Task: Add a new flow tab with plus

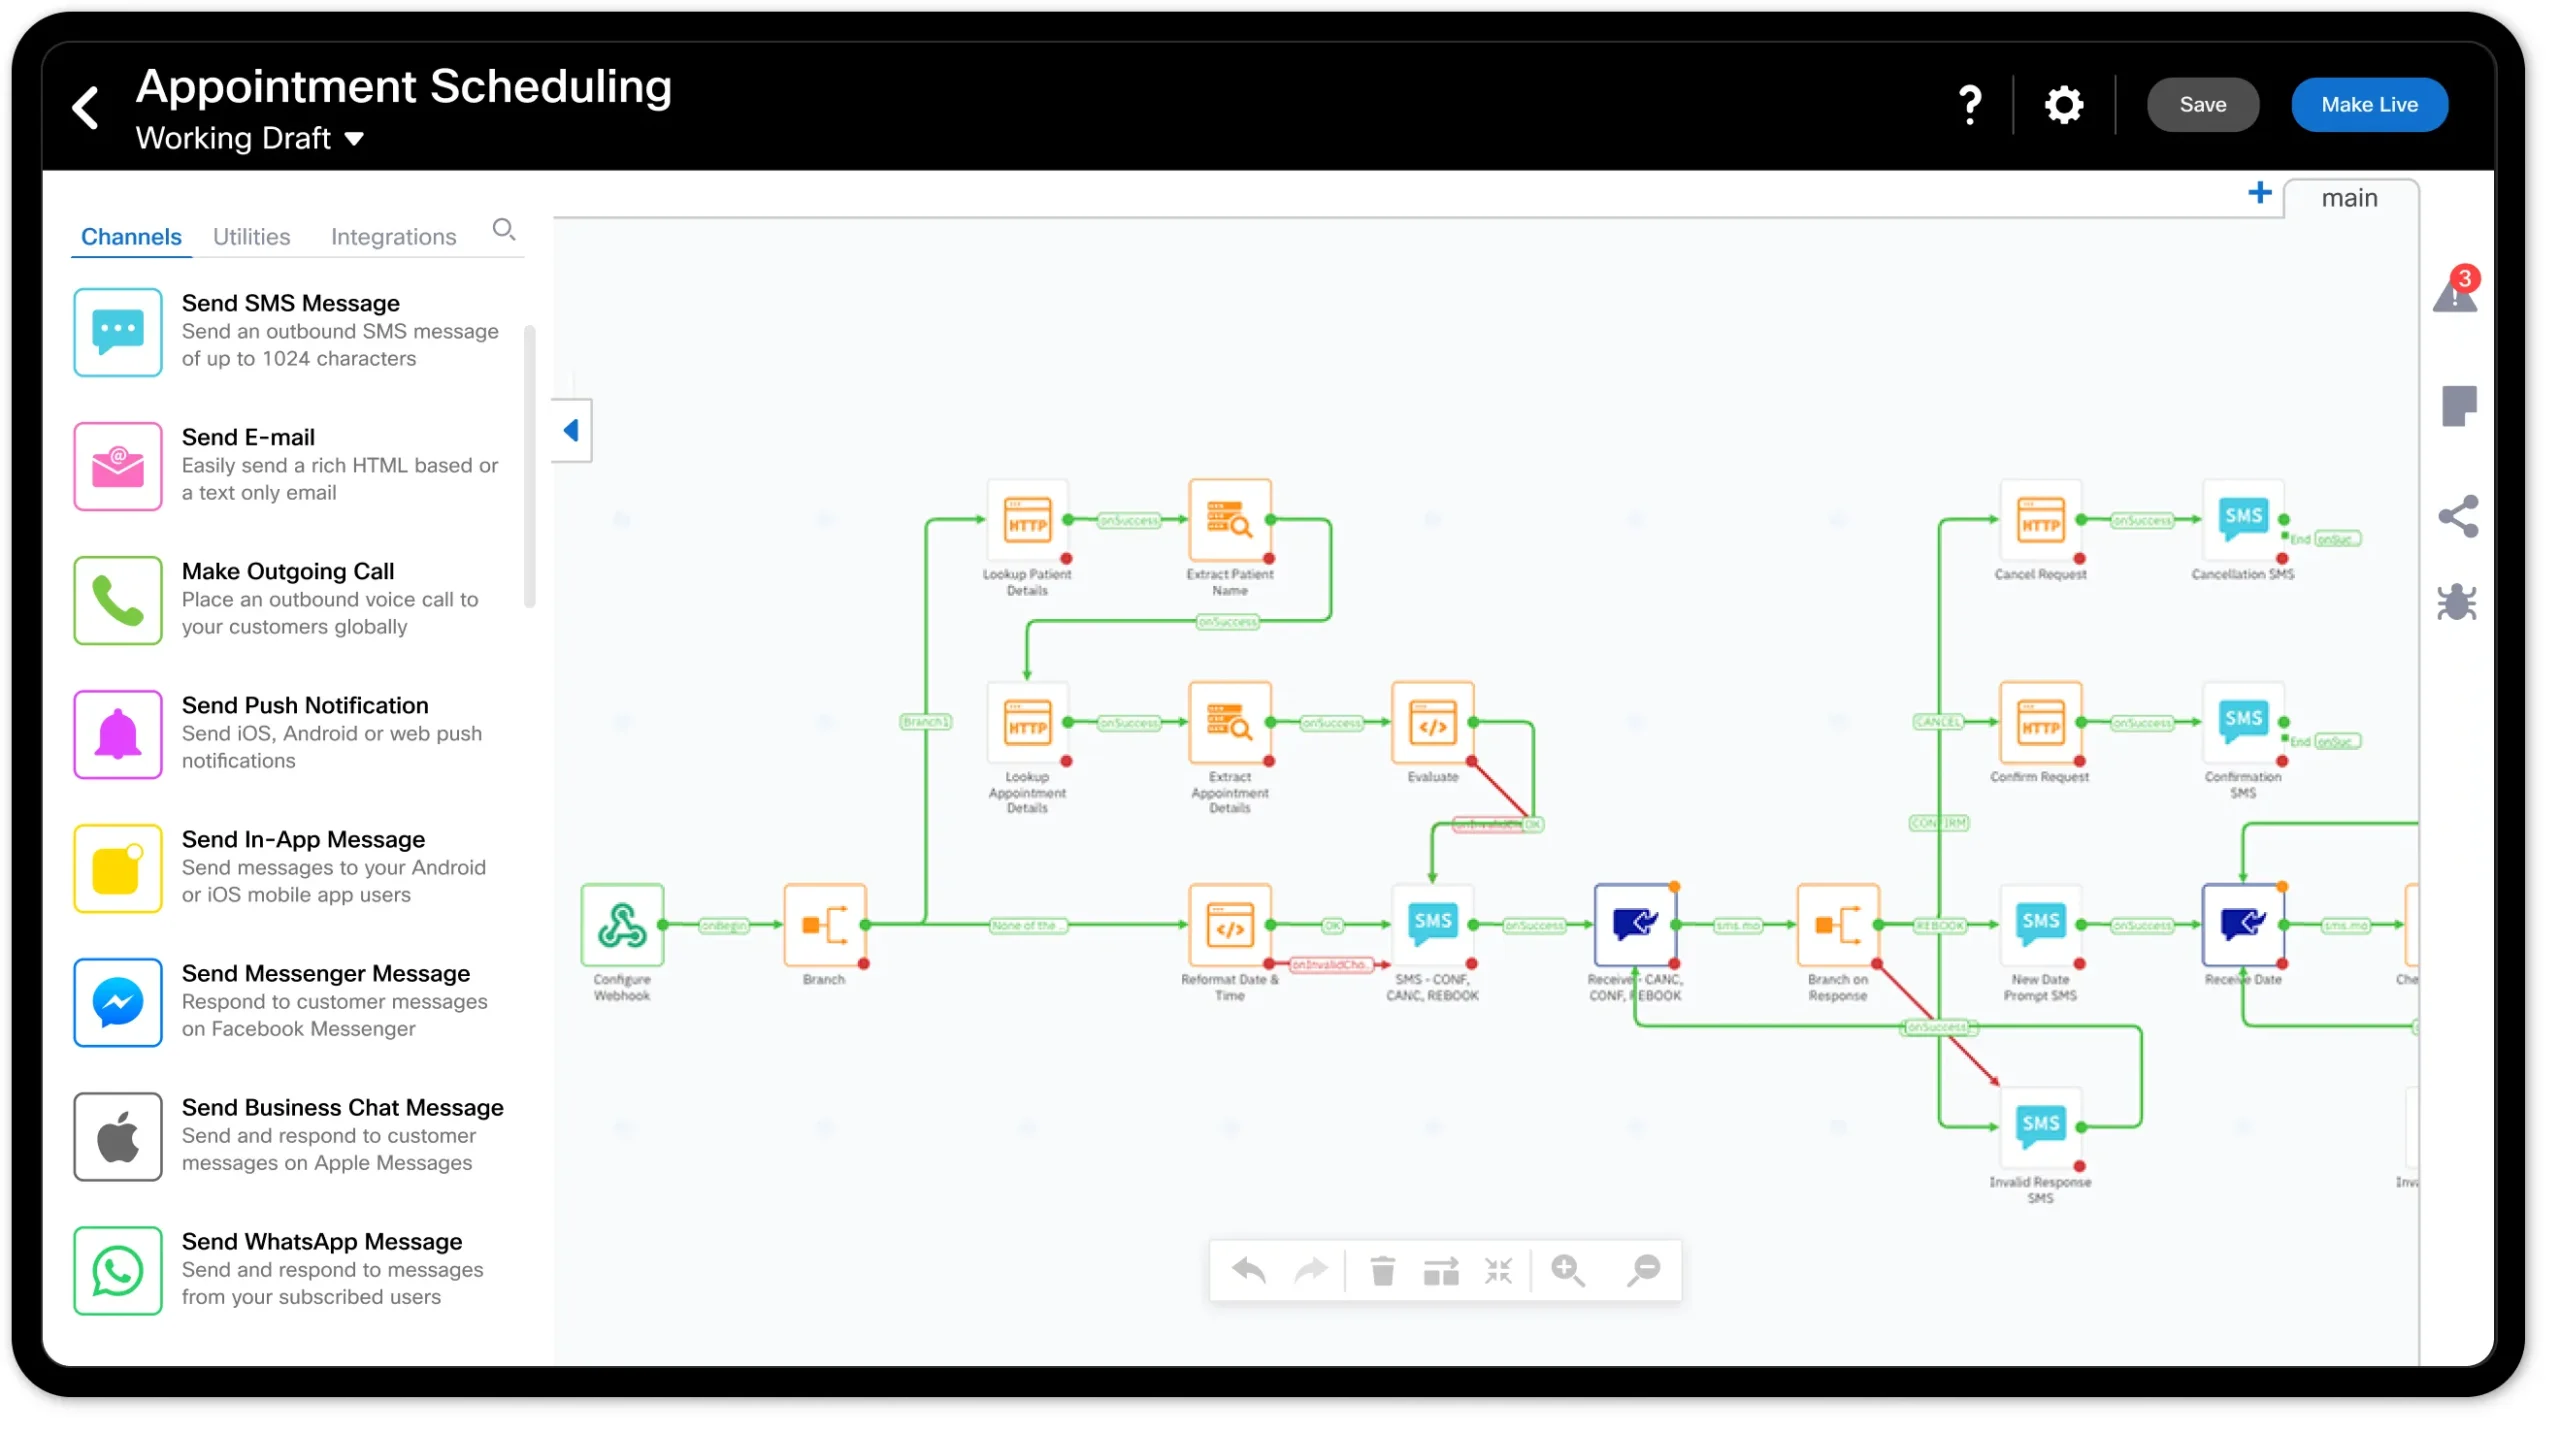Action: (2259, 193)
